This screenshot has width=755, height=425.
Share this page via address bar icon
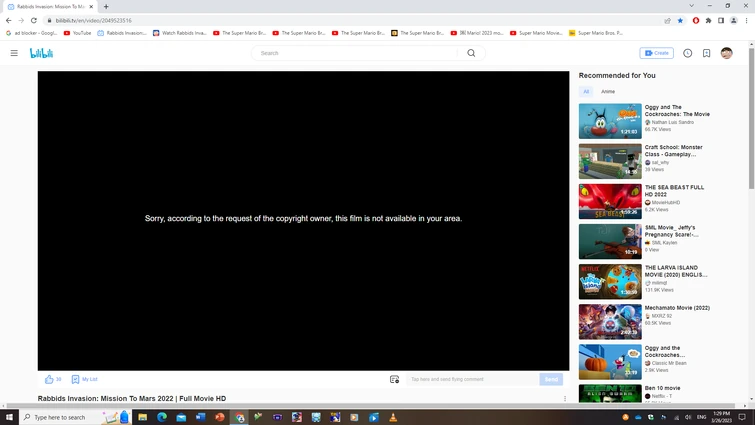667,21
